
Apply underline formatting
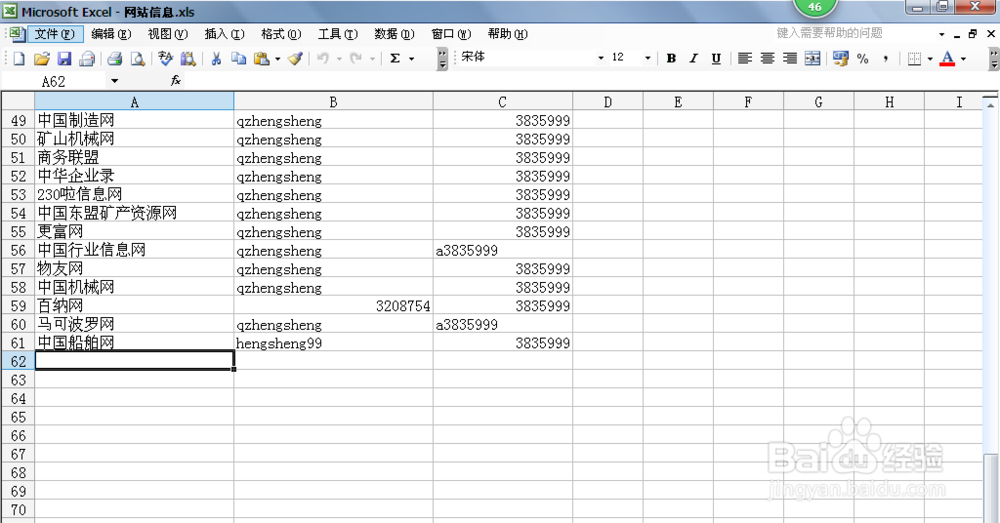(716, 59)
